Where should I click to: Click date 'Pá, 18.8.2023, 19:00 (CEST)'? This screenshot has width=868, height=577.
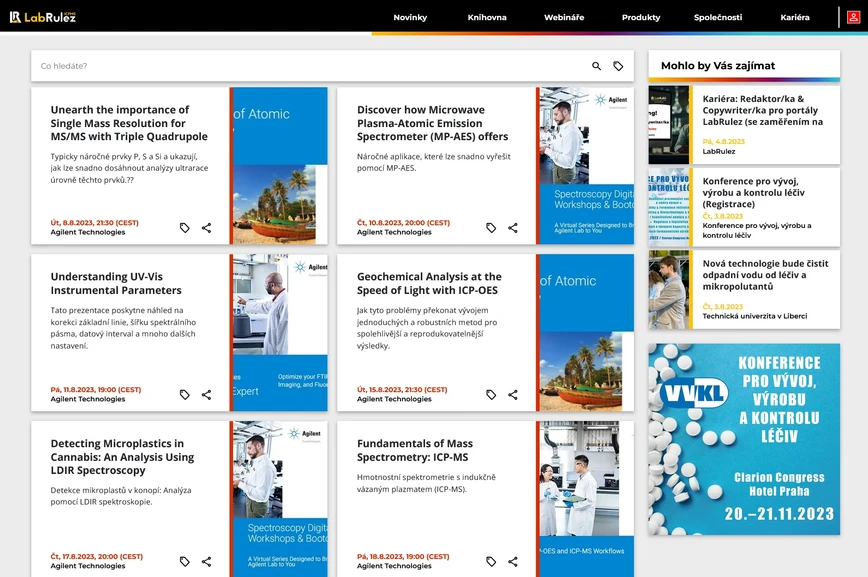[x=403, y=557]
